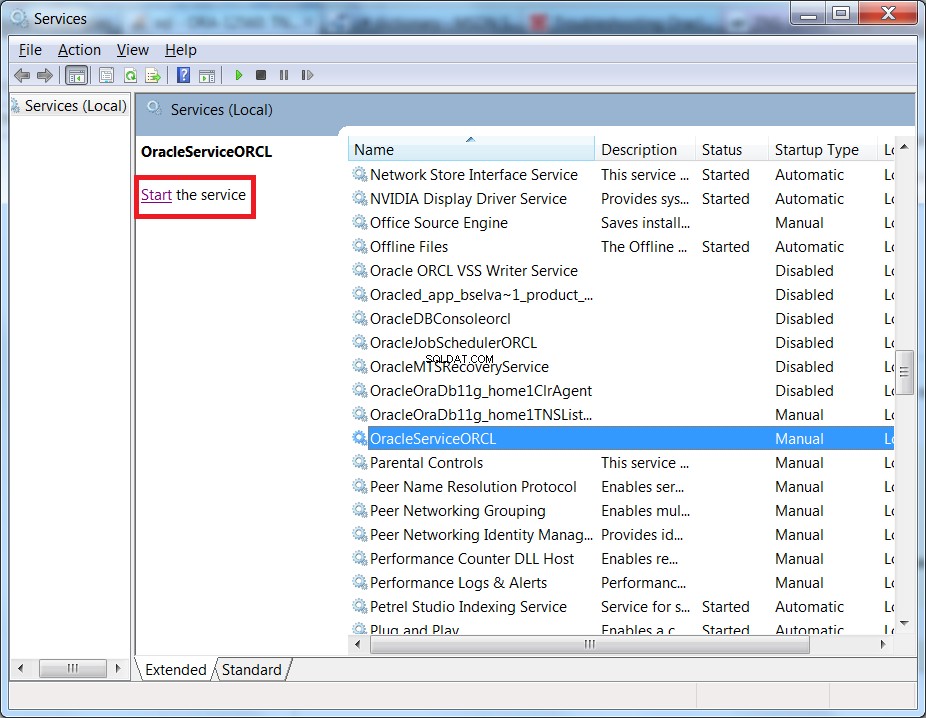Open the View menu

(132, 50)
